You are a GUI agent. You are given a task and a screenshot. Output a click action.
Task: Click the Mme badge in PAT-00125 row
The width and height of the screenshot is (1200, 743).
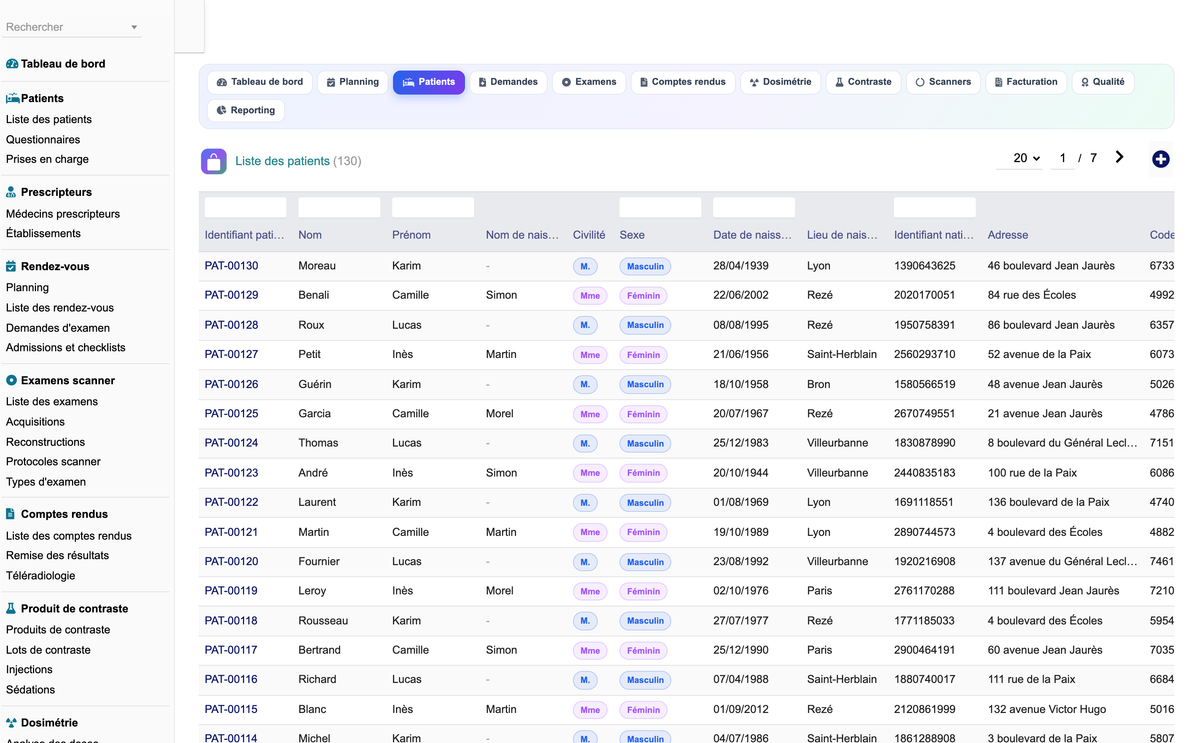click(x=590, y=414)
